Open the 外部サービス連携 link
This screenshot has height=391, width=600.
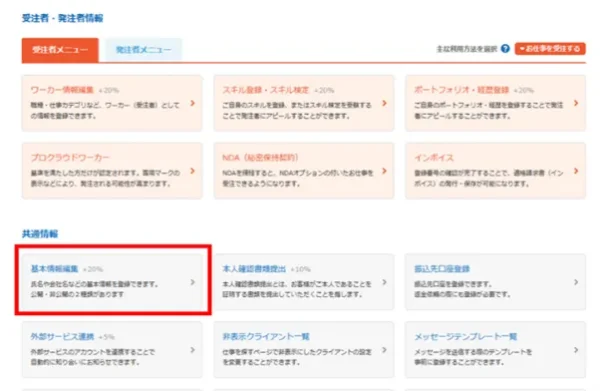click(x=62, y=337)
